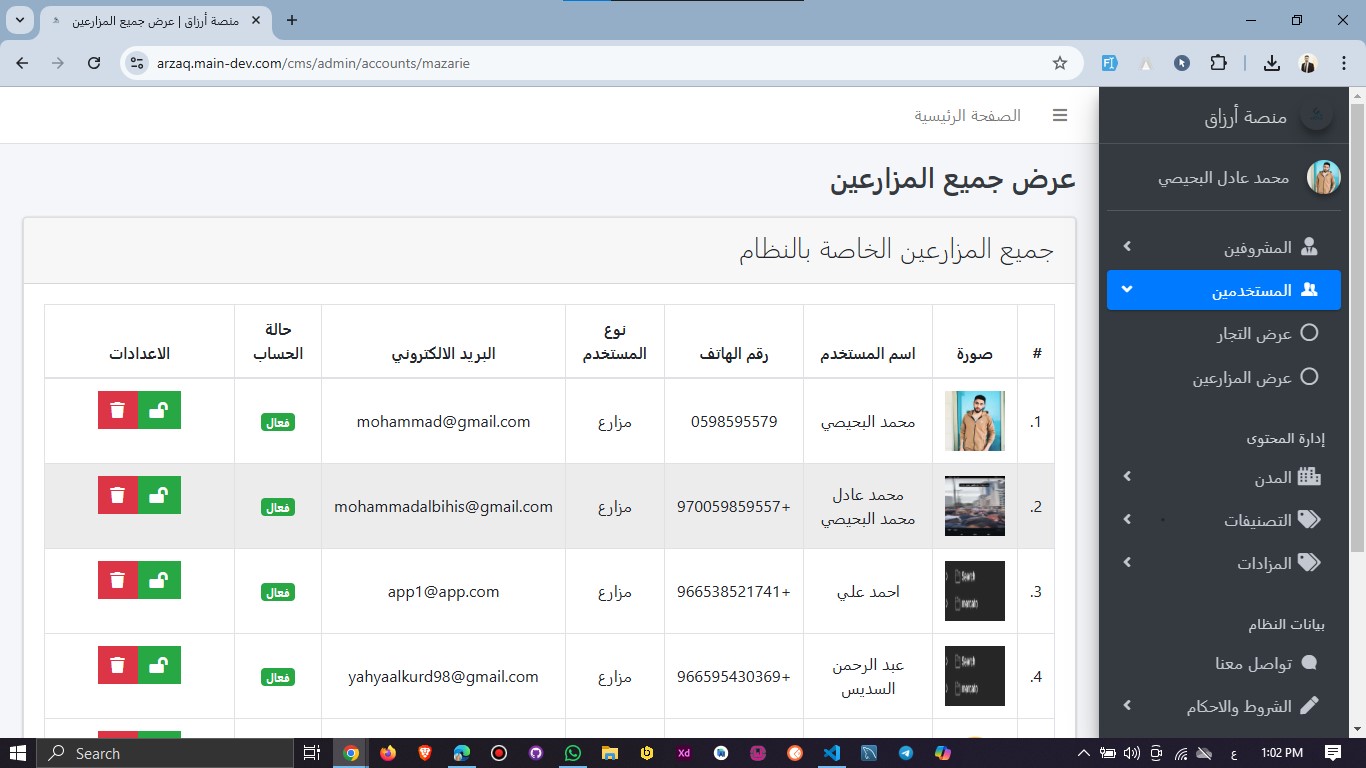1366x768 pixels.
Task: Bookmark this page with the star icon
Action: pos(1060,63)
